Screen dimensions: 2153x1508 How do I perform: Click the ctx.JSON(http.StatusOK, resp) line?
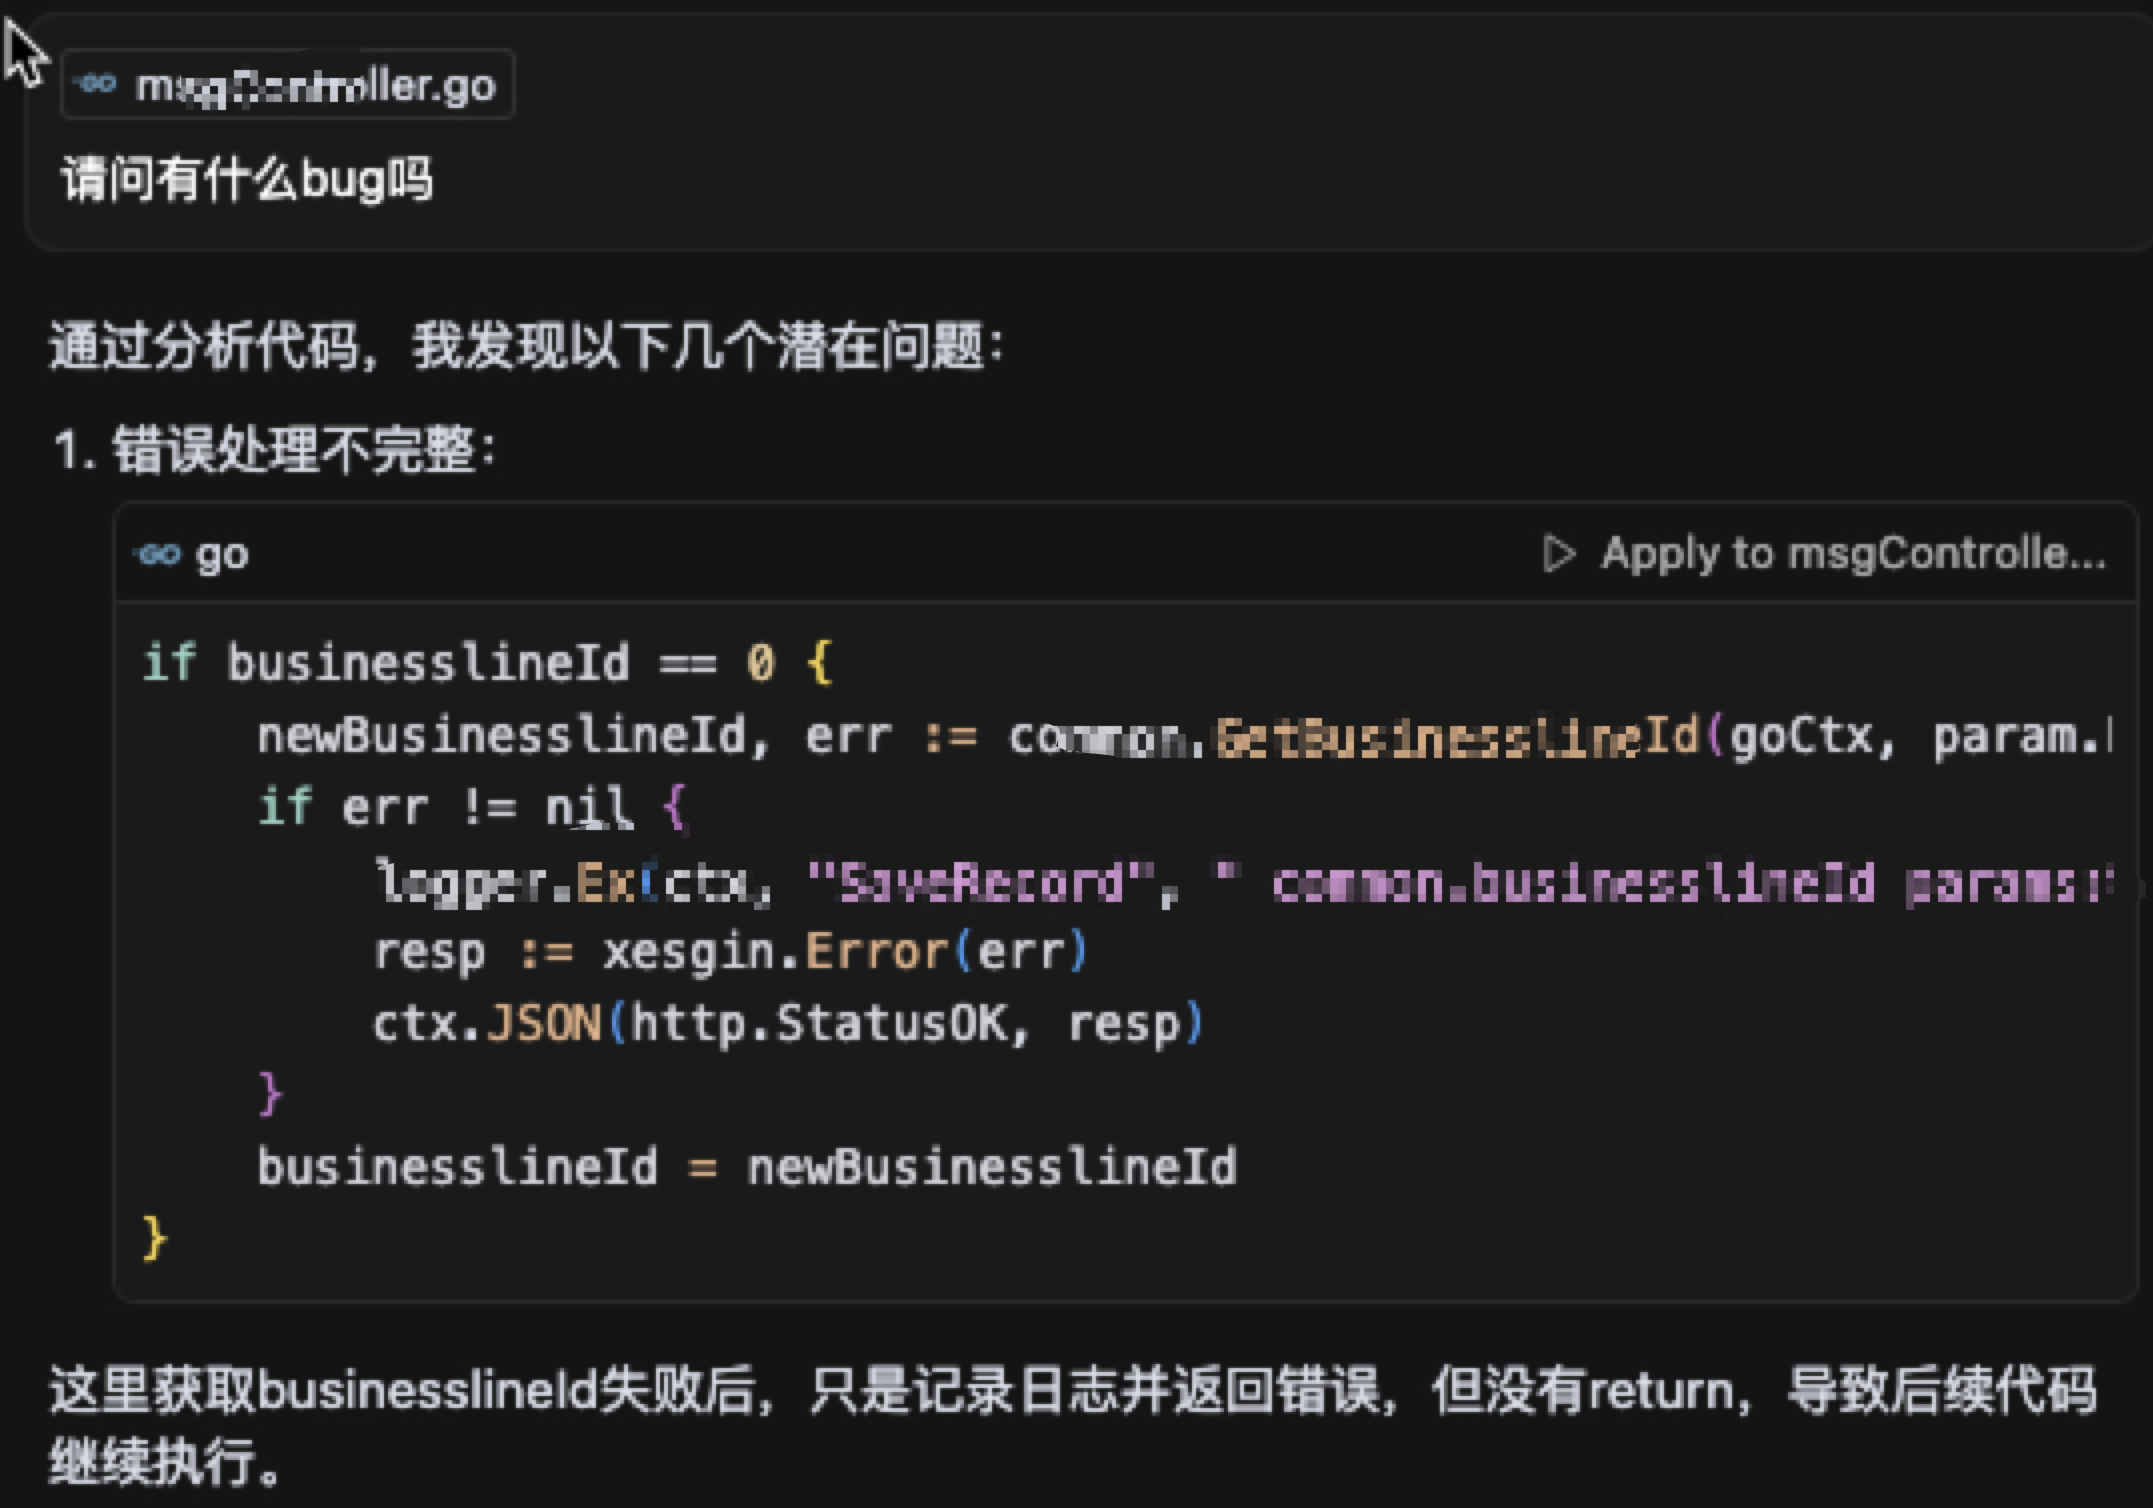(787, 1024)
